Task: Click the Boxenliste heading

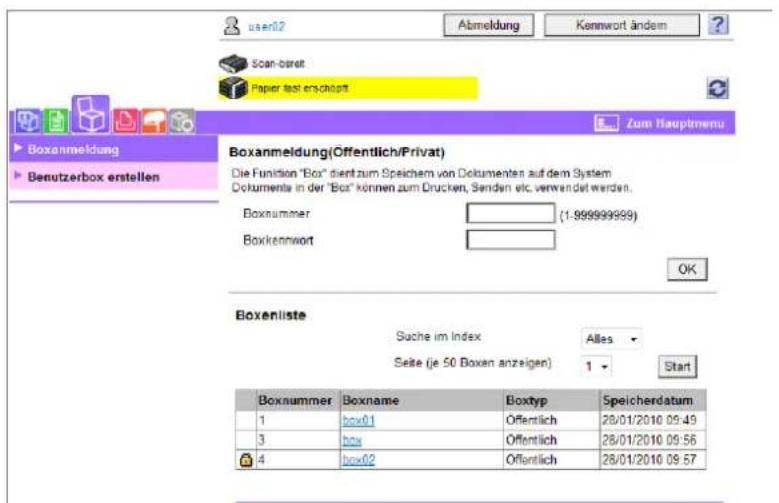Action: pos(271,315)
